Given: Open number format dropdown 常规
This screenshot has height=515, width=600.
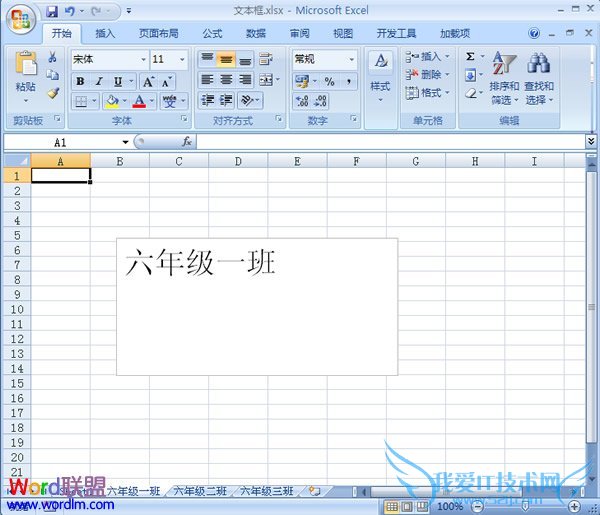Looking at the screenshot, I should (x=351, y=59).
